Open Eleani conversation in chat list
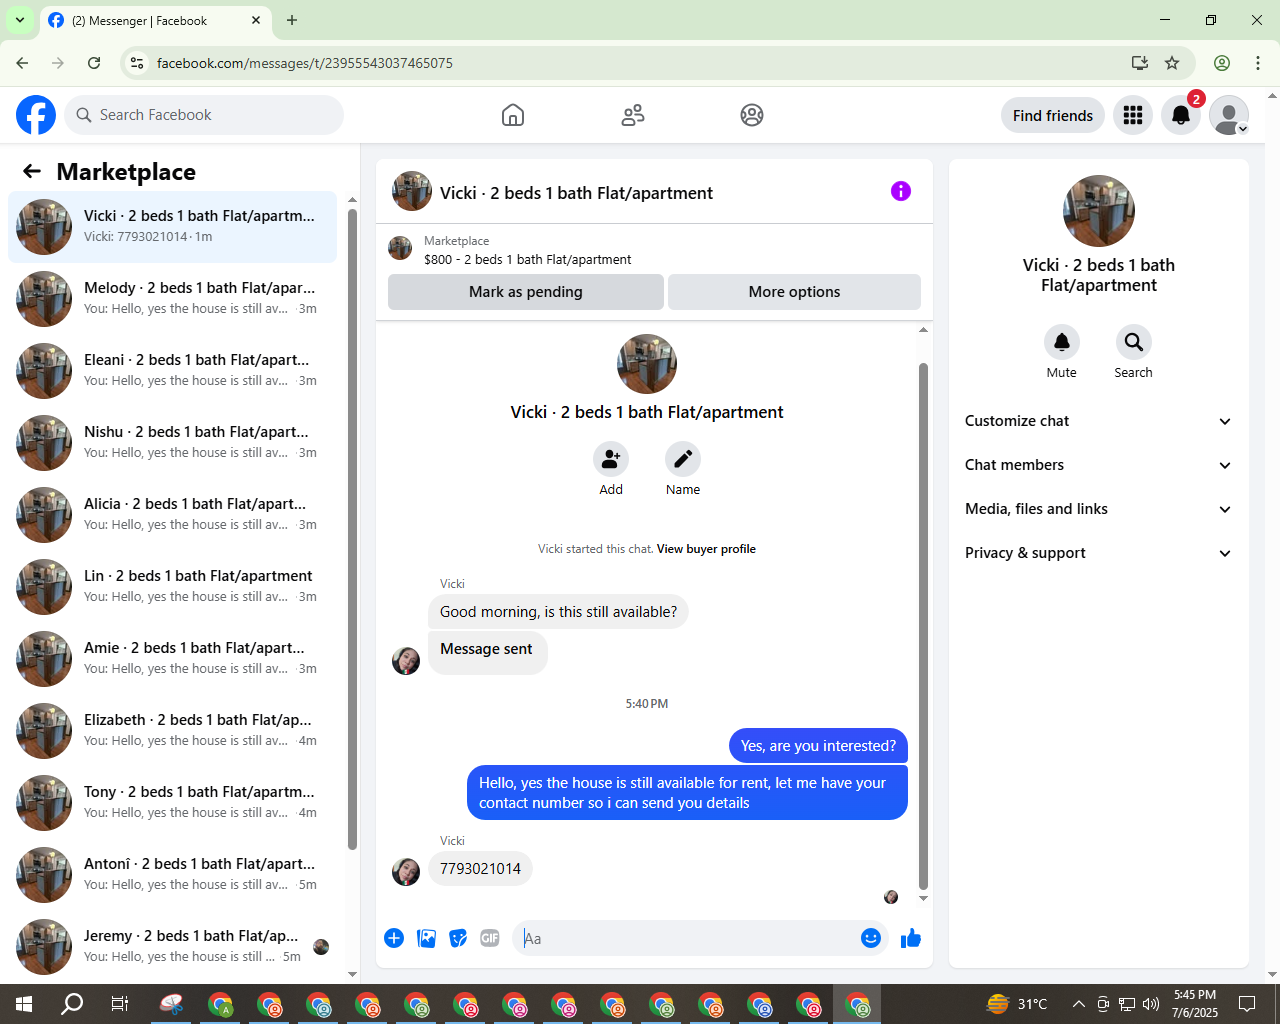Viewport: 1280px width, 1024px height. 172,371
